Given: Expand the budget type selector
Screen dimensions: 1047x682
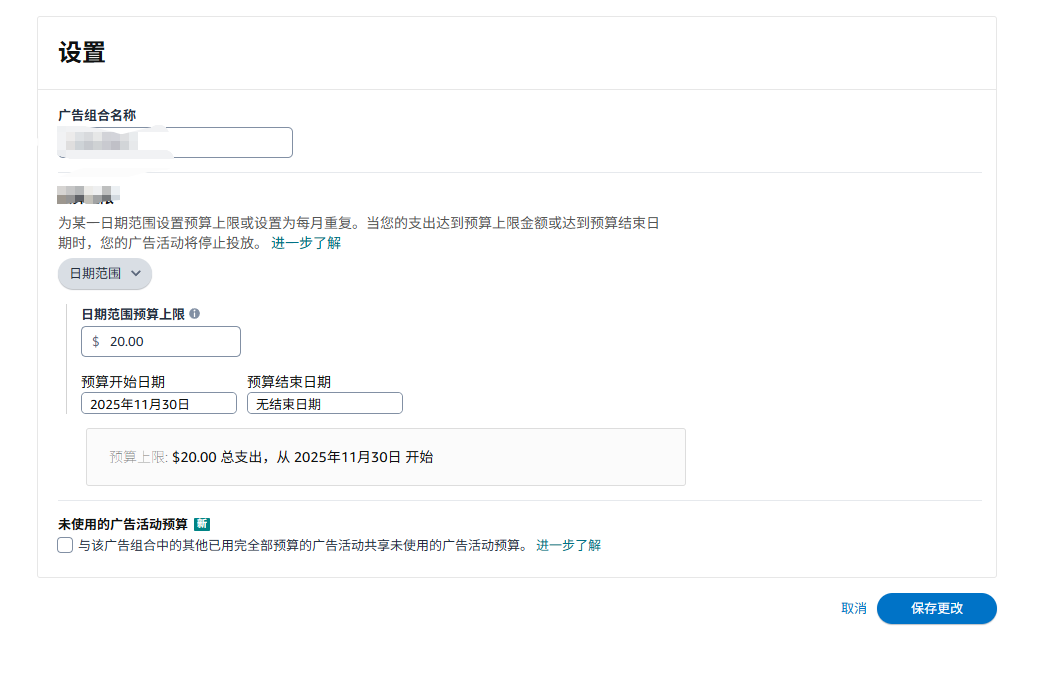Looking at the screenshot, I should click(104, 273).
